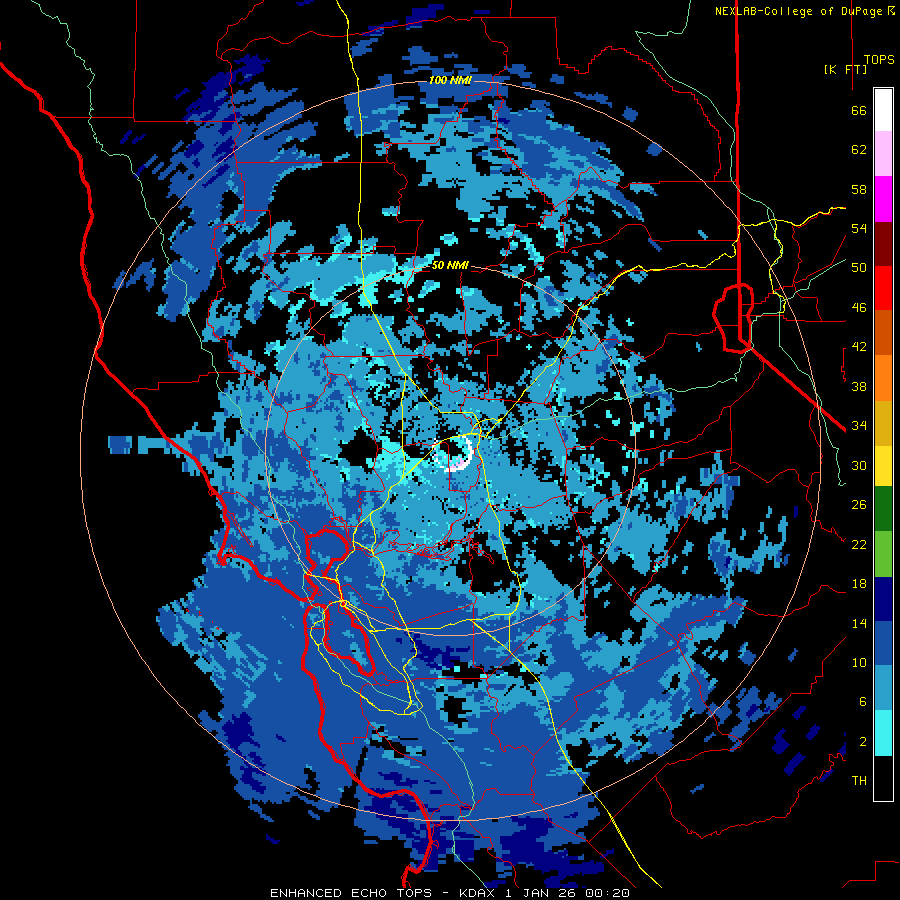Image resolution: width=900 pixels, height=900 pixels.
Task: Click the 50 legend value
Action: [x=859, y=267]
